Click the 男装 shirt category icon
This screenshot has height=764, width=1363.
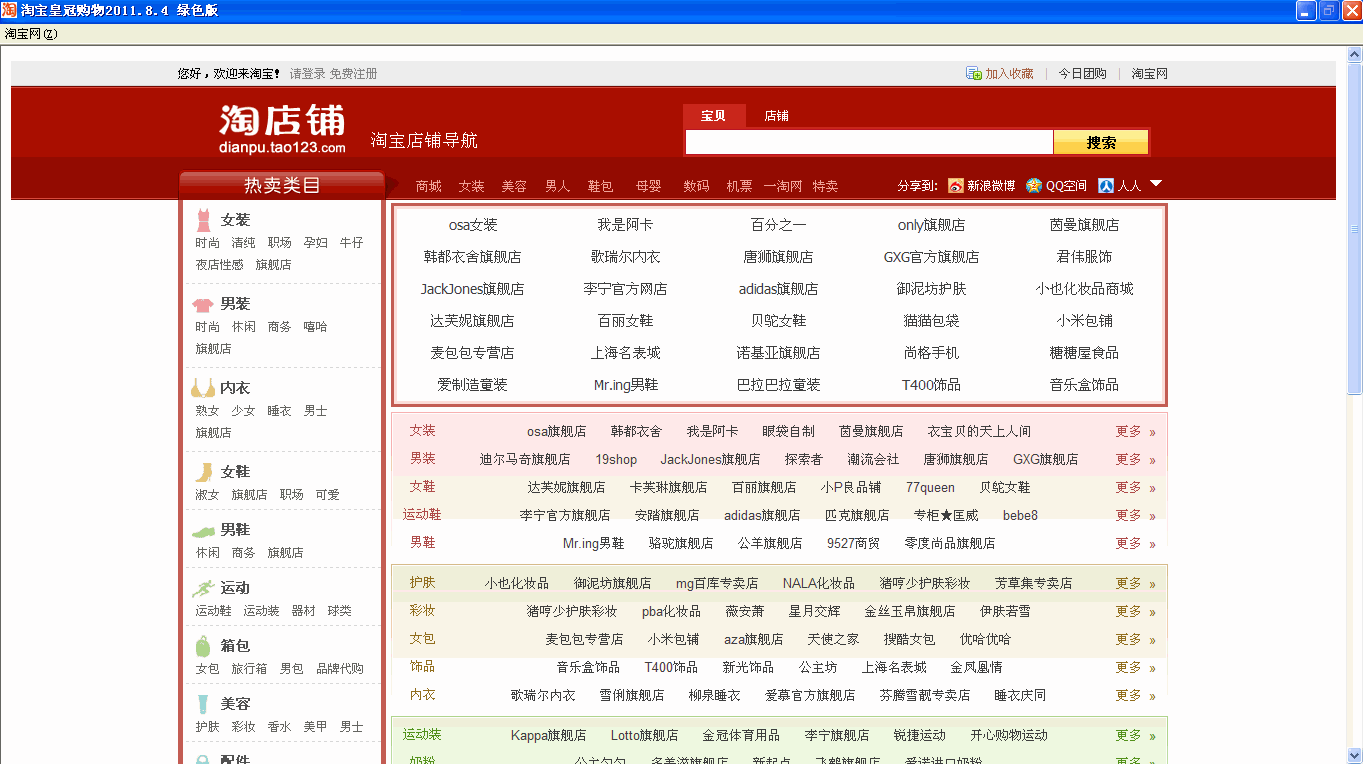click(203, 304)
